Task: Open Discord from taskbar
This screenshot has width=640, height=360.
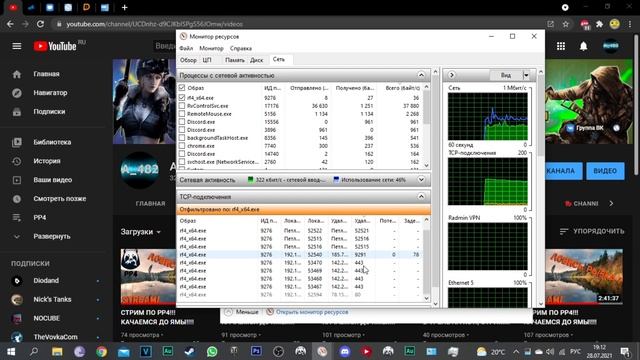Action: tap(345, 351)
